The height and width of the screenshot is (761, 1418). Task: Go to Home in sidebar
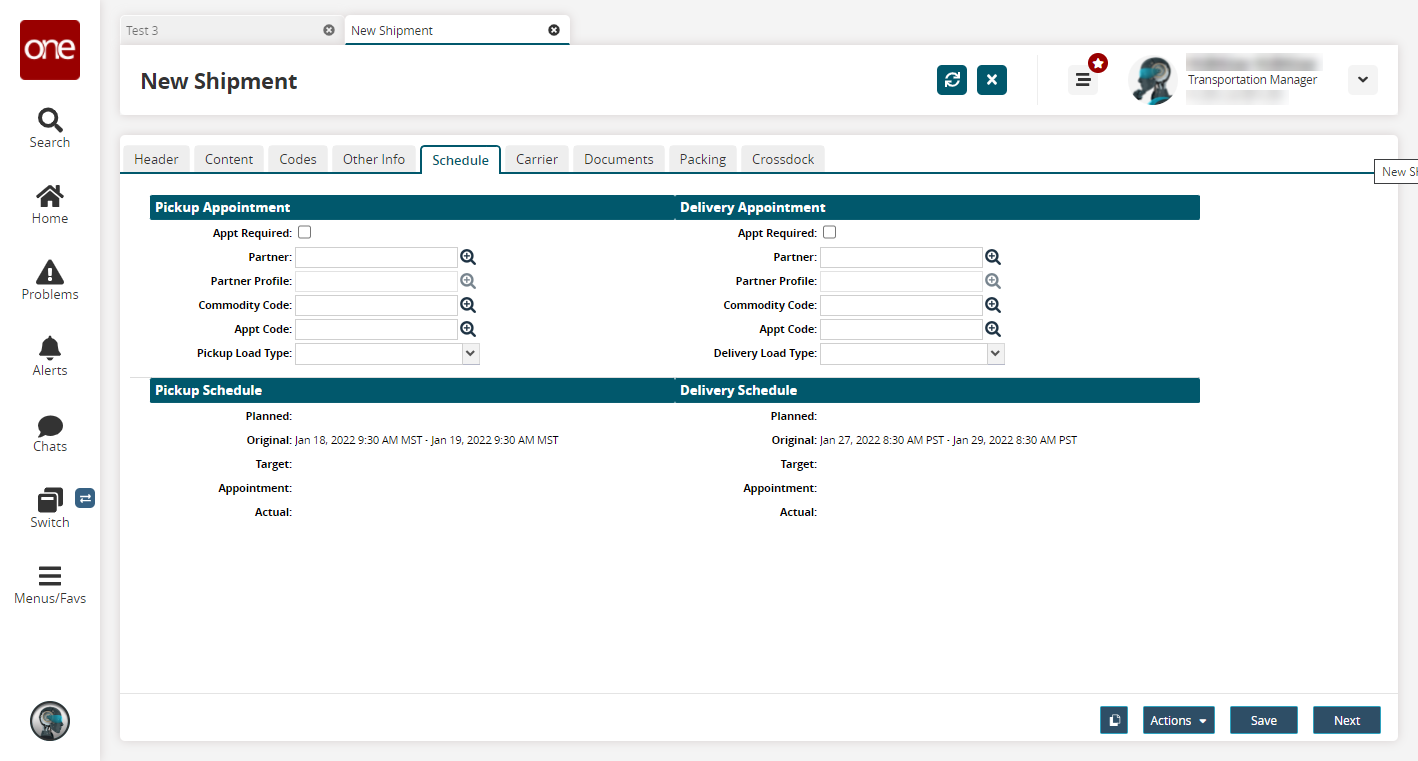(x=49, y=204)
